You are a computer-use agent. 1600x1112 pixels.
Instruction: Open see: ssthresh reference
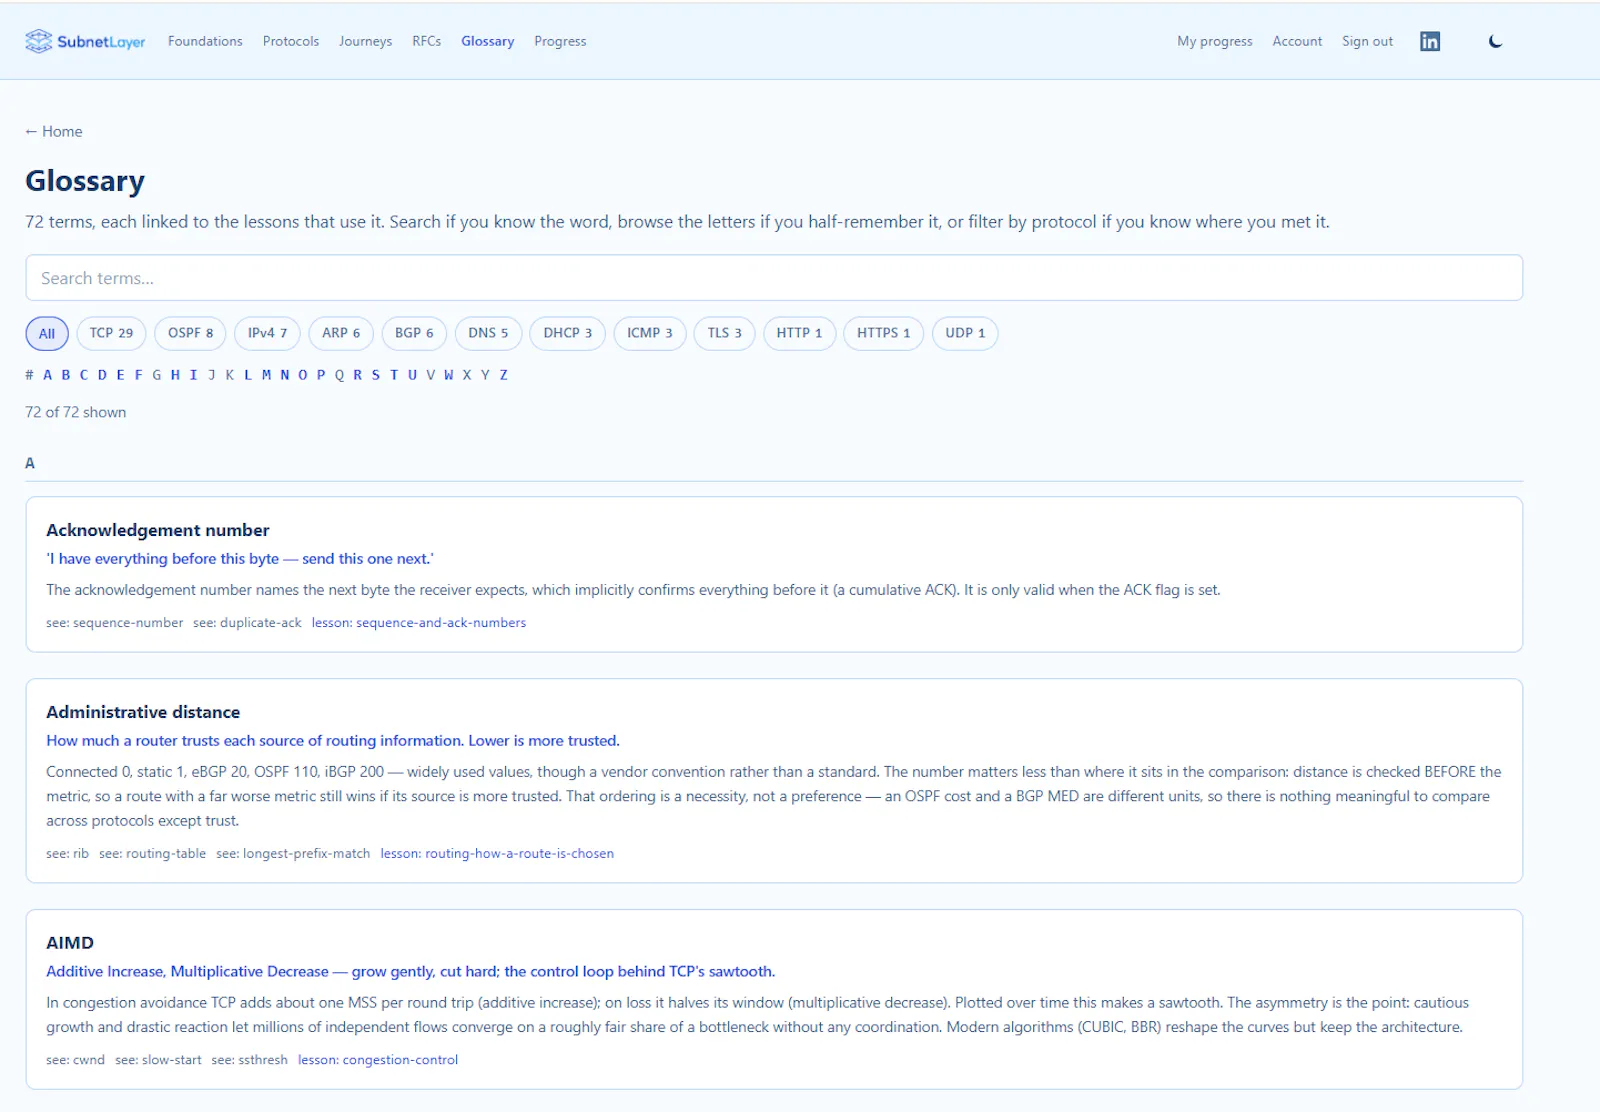point(249,1059)
